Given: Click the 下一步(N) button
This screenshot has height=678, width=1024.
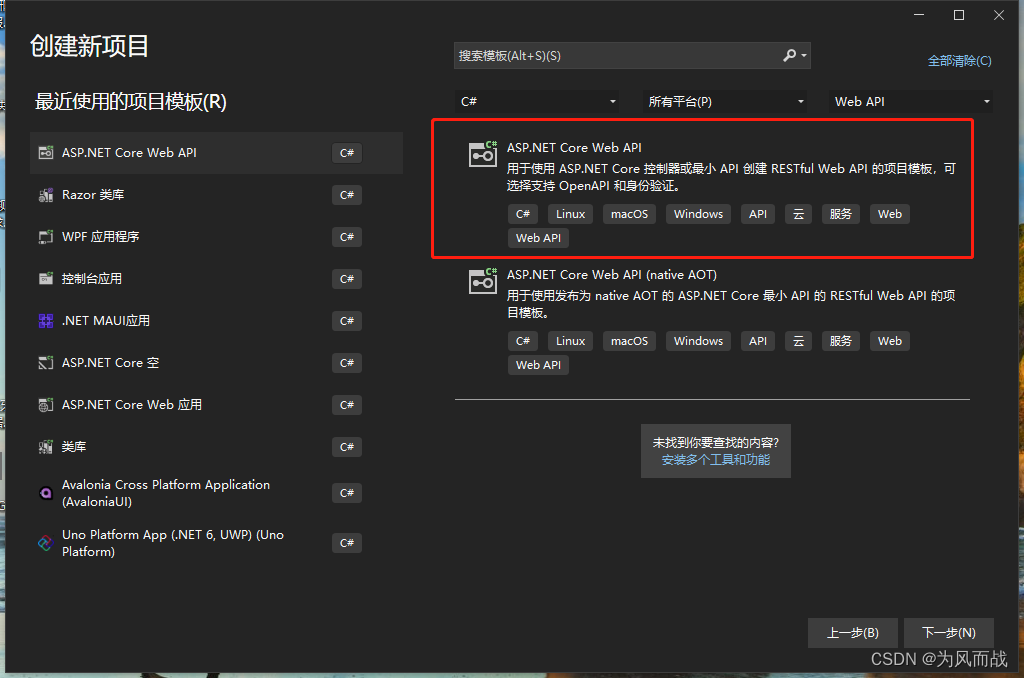Looking at the screenshot, I should click(x=948, y=632).
